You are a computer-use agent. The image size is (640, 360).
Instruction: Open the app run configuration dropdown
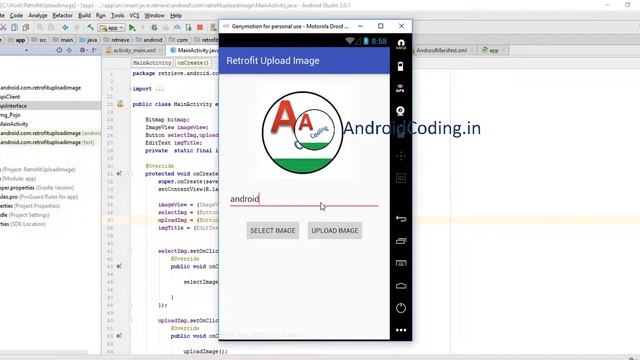(111, 28)
